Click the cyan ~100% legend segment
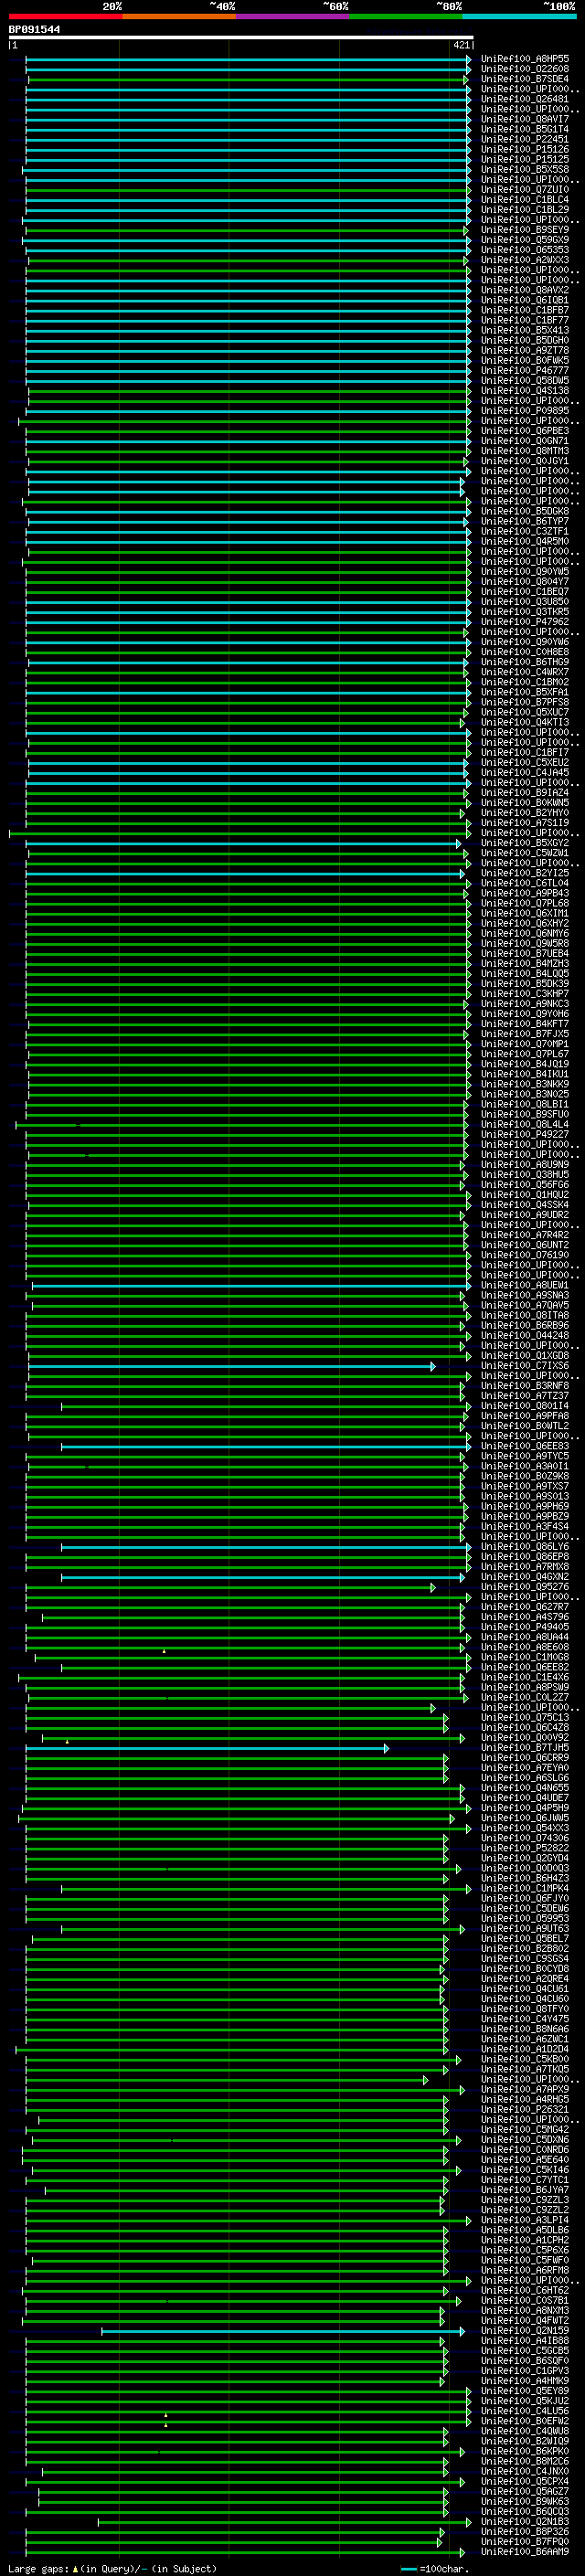The image size is (585, 2576). click(x=519, y=16)
